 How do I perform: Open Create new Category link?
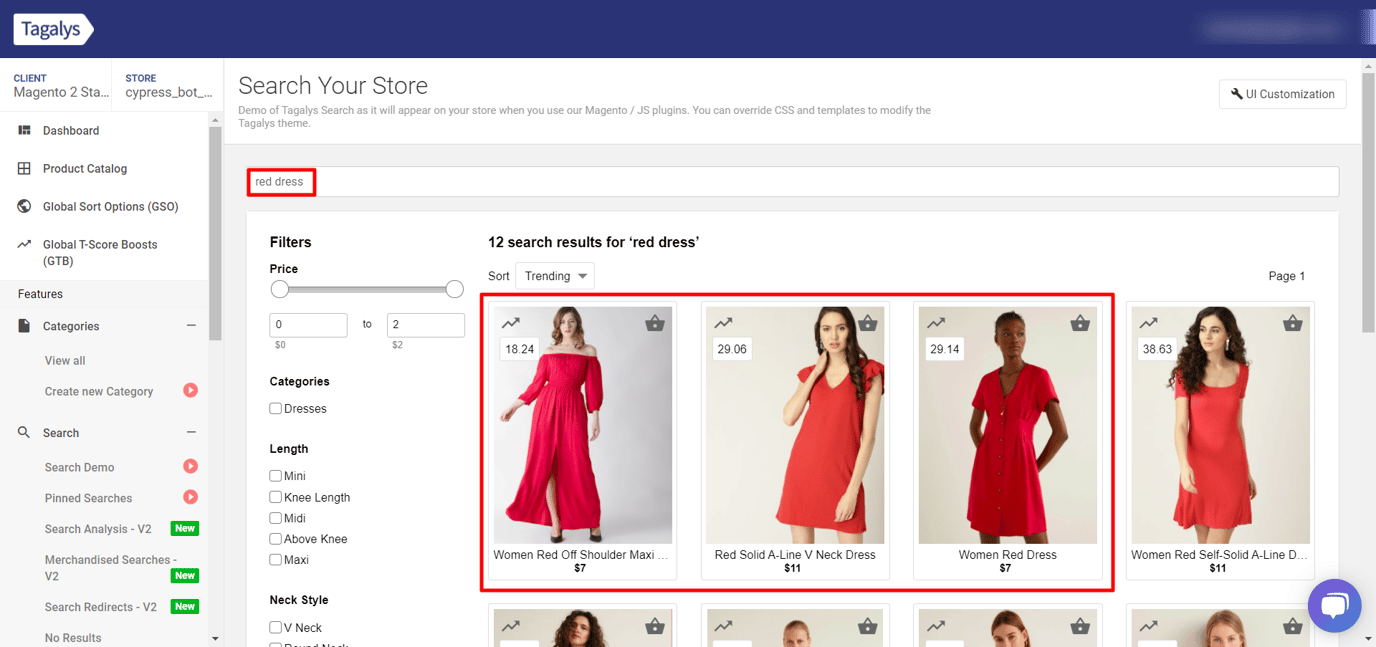99,392
